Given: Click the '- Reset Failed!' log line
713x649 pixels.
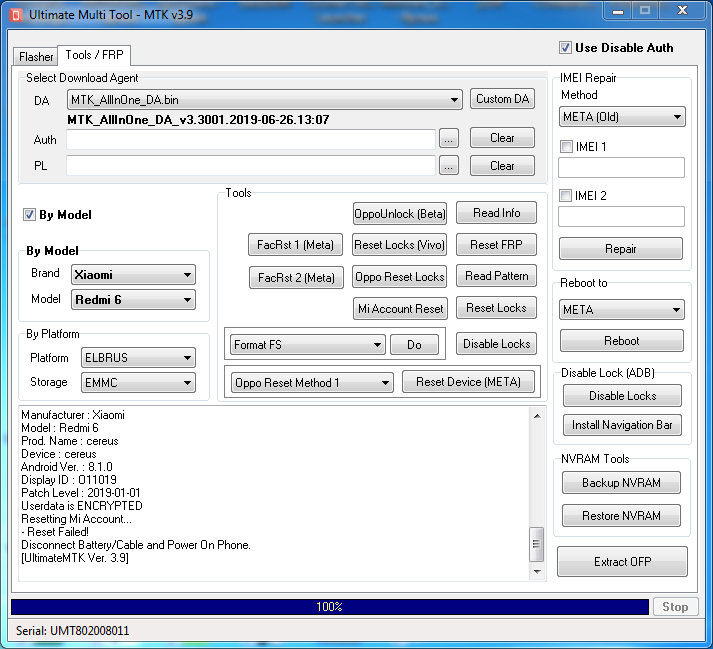Looking at the screenshot, I should coord(55,532).
